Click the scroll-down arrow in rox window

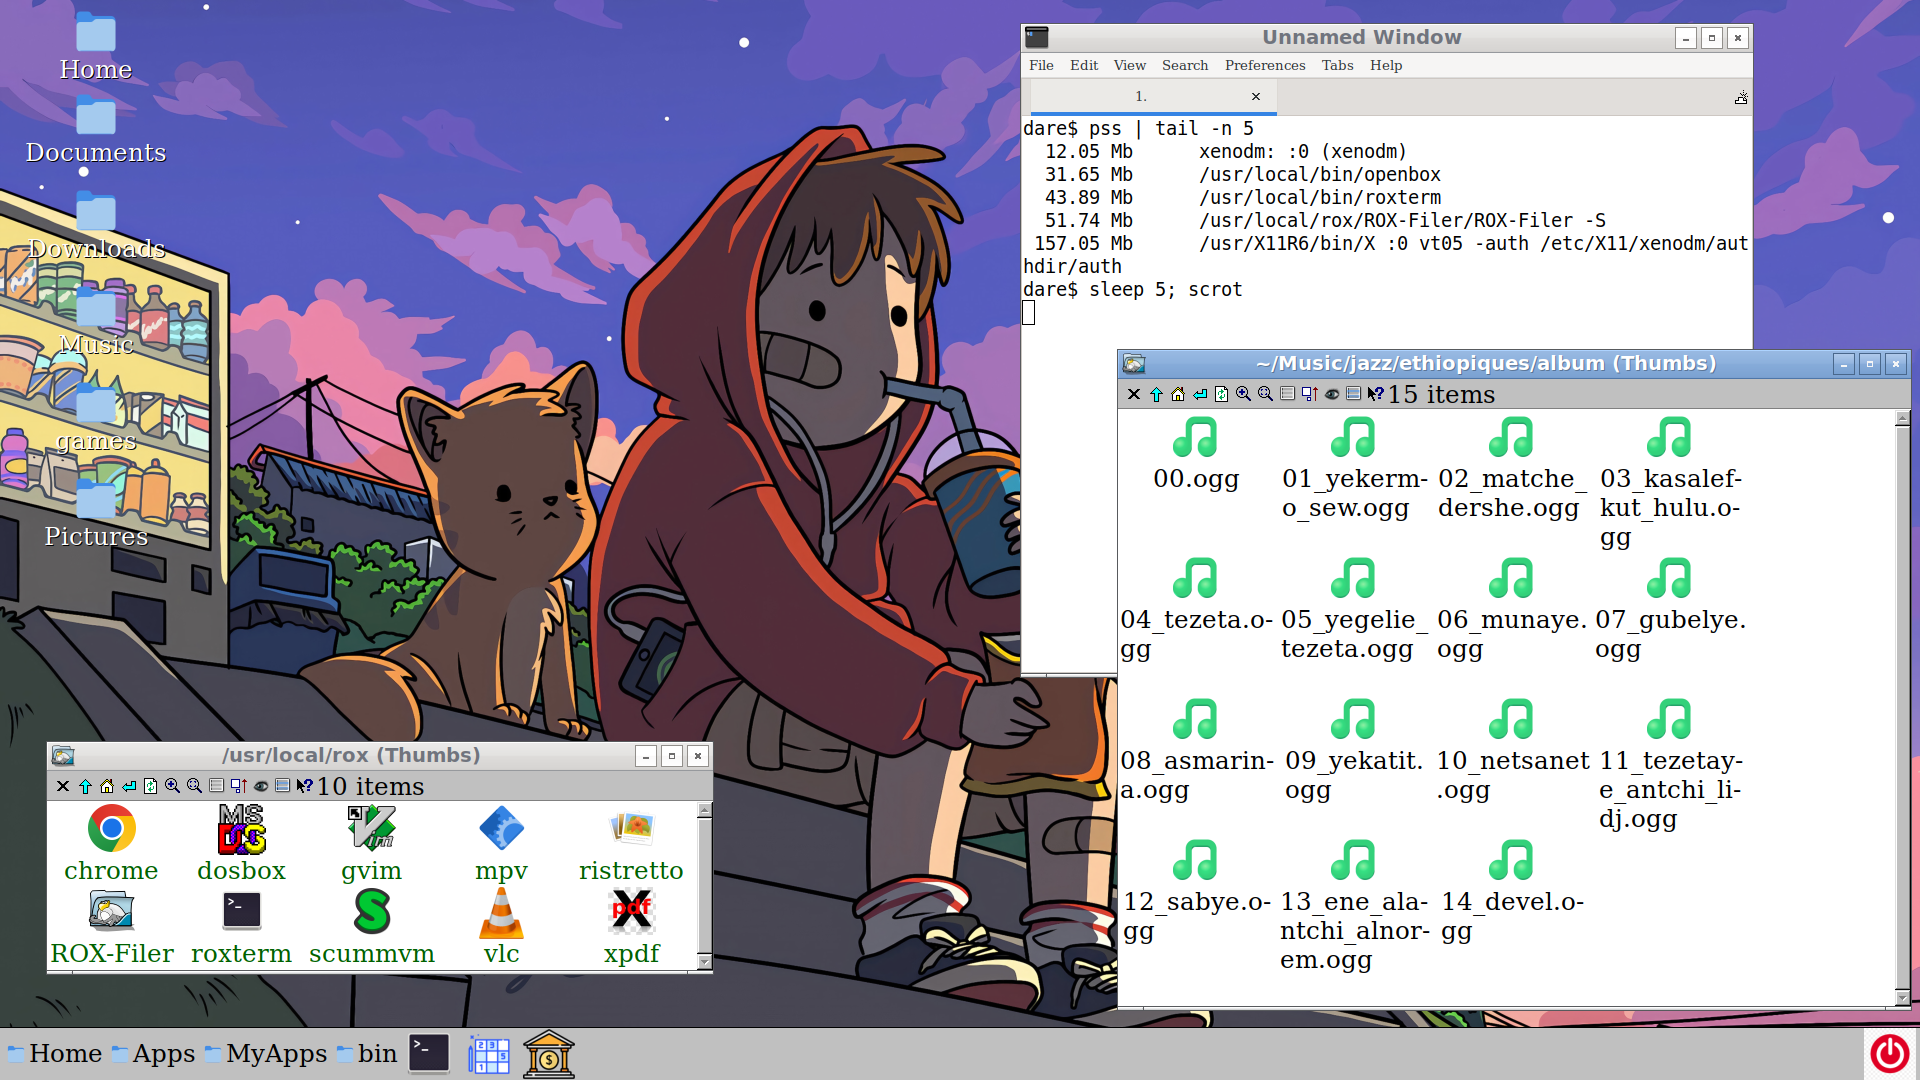click(x=704, y=962)
